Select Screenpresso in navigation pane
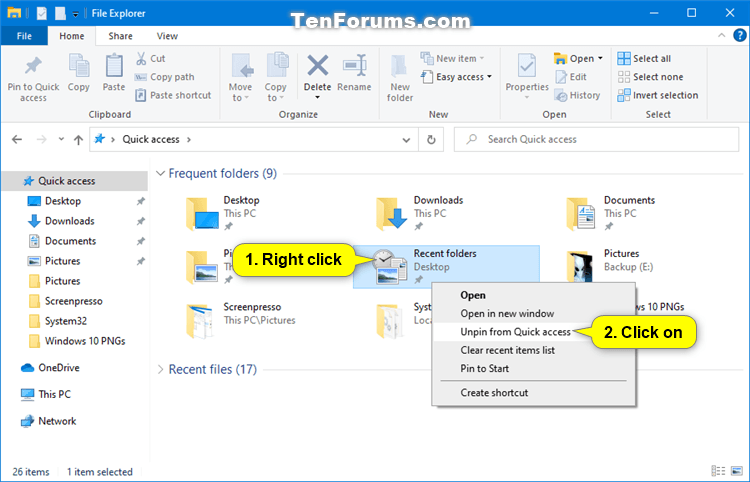This screenshot has height=482, width=750. 75,301
